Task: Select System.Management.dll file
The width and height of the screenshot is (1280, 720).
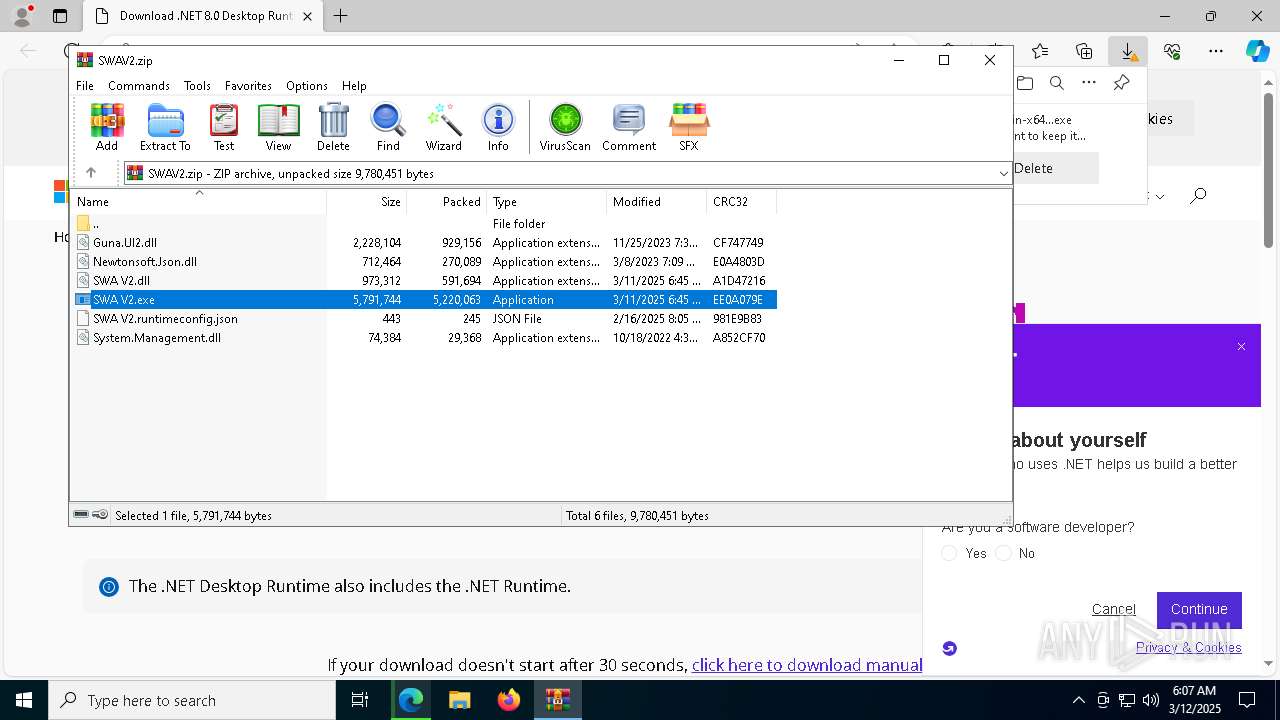Action: (x=157, y=338)
